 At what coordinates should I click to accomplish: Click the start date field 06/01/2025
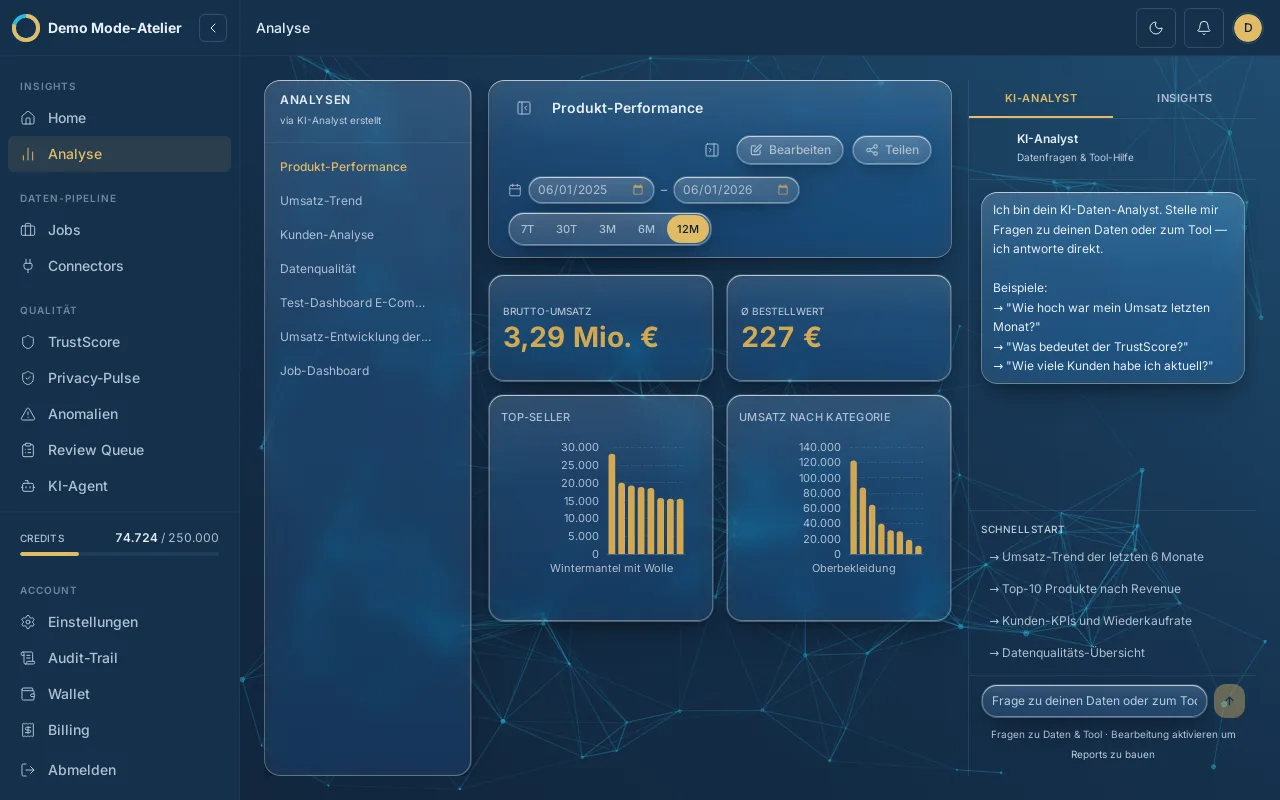591,190
